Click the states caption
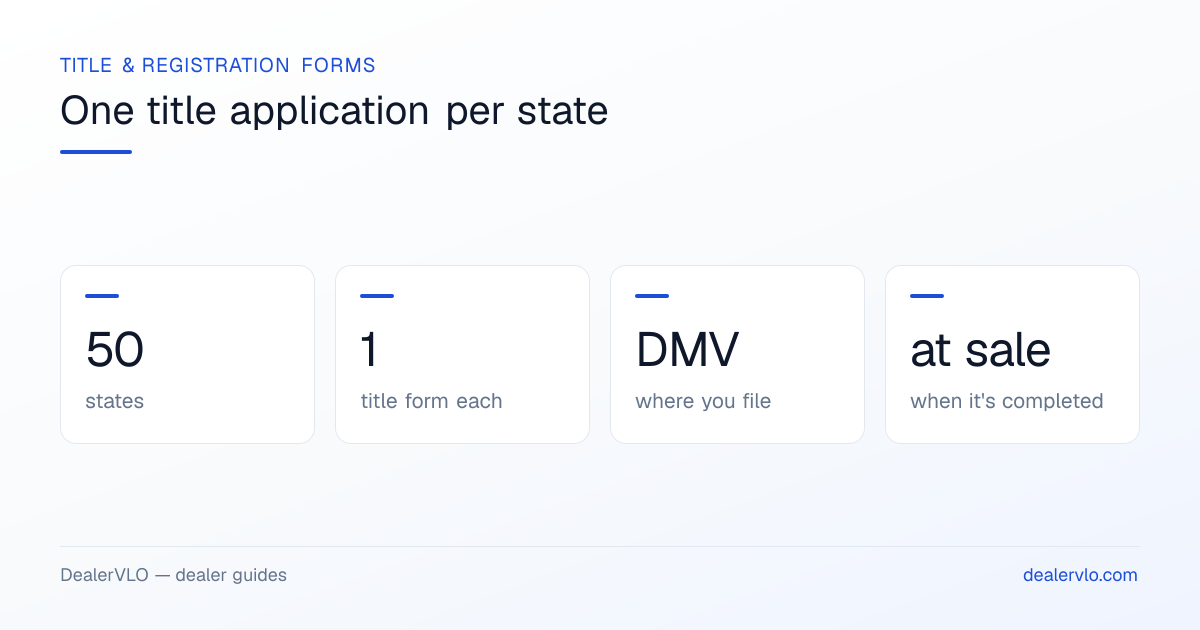The height and width of the screenshot is (630, 1200). point(114,401)
